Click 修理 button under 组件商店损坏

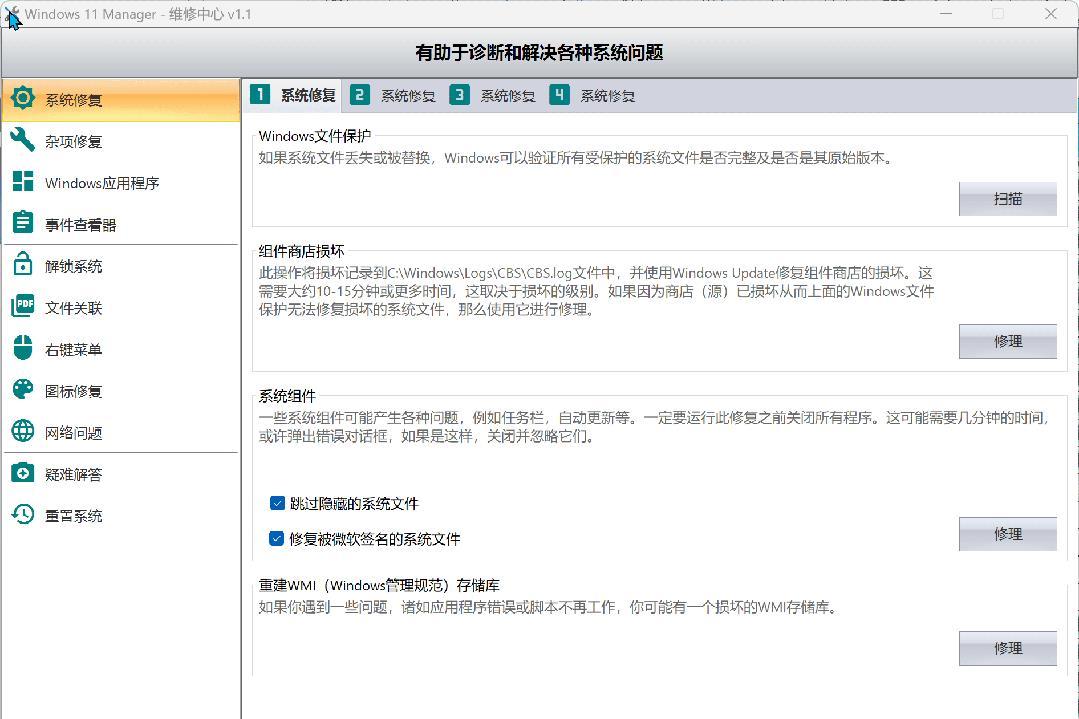pos(1007,341)
